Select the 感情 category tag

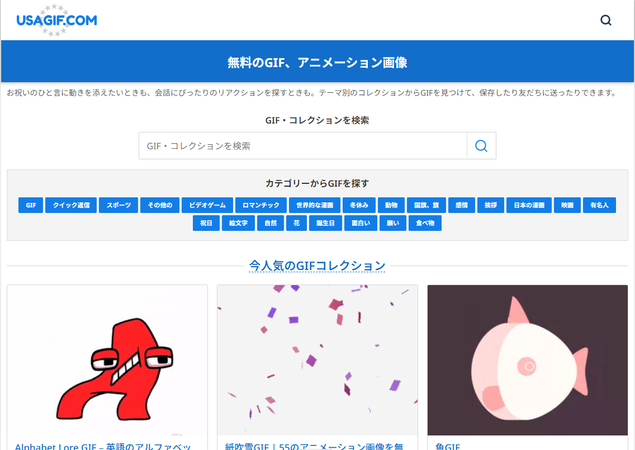point(462,205)
